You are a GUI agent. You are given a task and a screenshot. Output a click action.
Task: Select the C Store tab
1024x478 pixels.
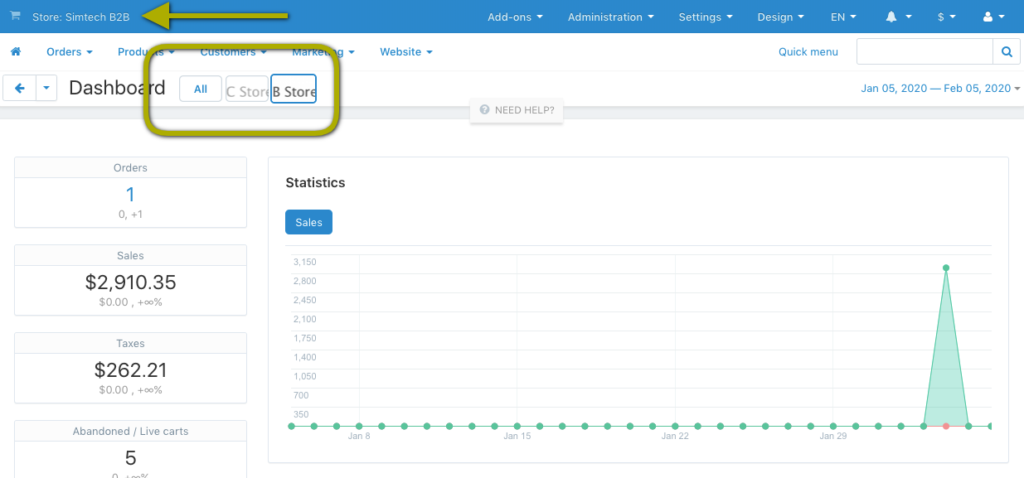(x=248, y=89)
